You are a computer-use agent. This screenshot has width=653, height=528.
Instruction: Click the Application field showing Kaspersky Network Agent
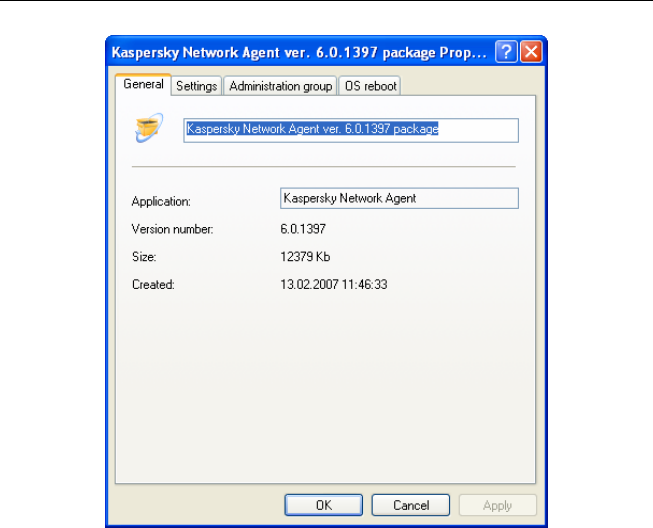tap(399, 198)
